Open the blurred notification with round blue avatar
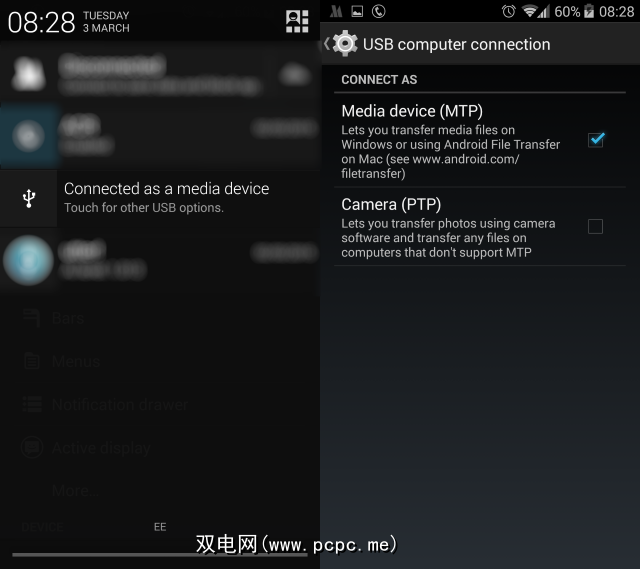 160,260
